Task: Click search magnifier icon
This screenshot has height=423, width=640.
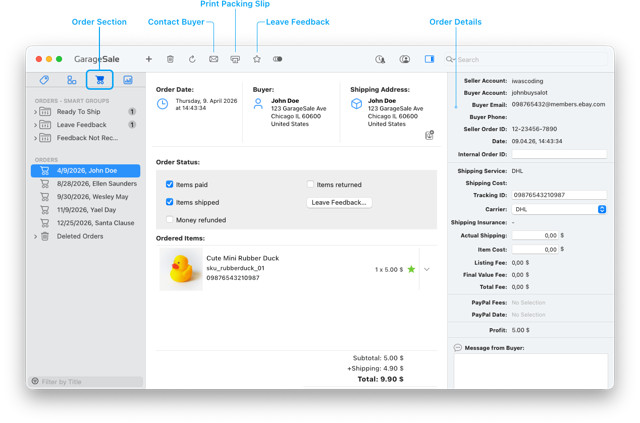Action: point(450,59)
